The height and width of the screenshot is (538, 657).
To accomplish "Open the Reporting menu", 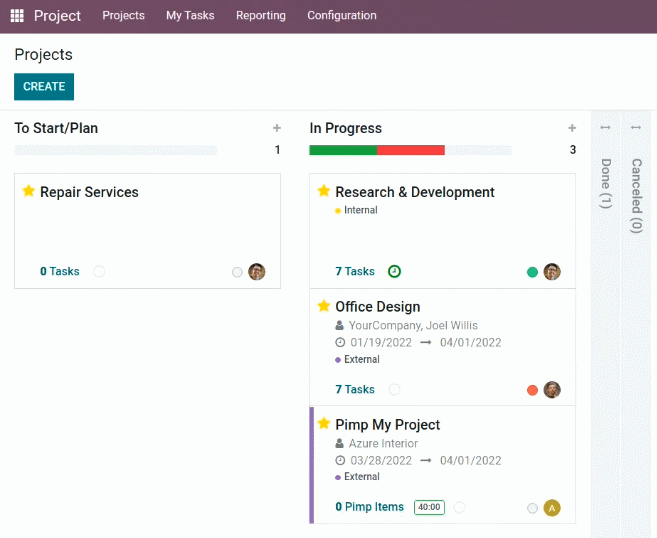I will (261, 16).
